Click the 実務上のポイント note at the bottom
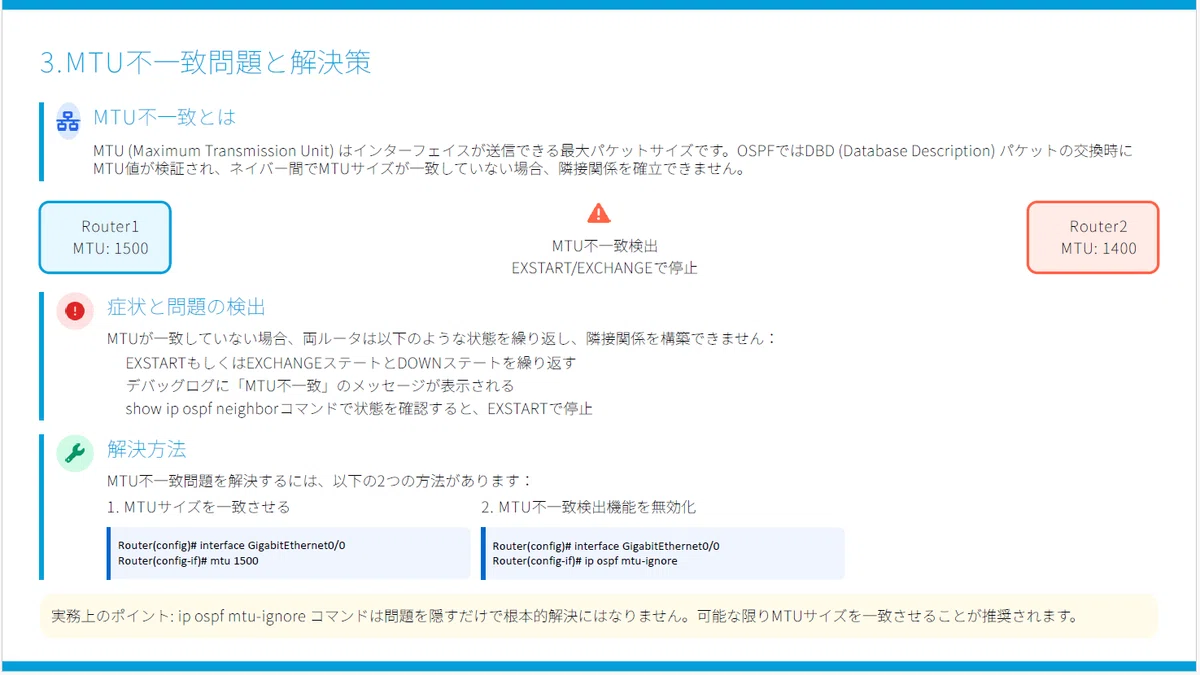The image size is (1200, 675). tap(598, 616)
